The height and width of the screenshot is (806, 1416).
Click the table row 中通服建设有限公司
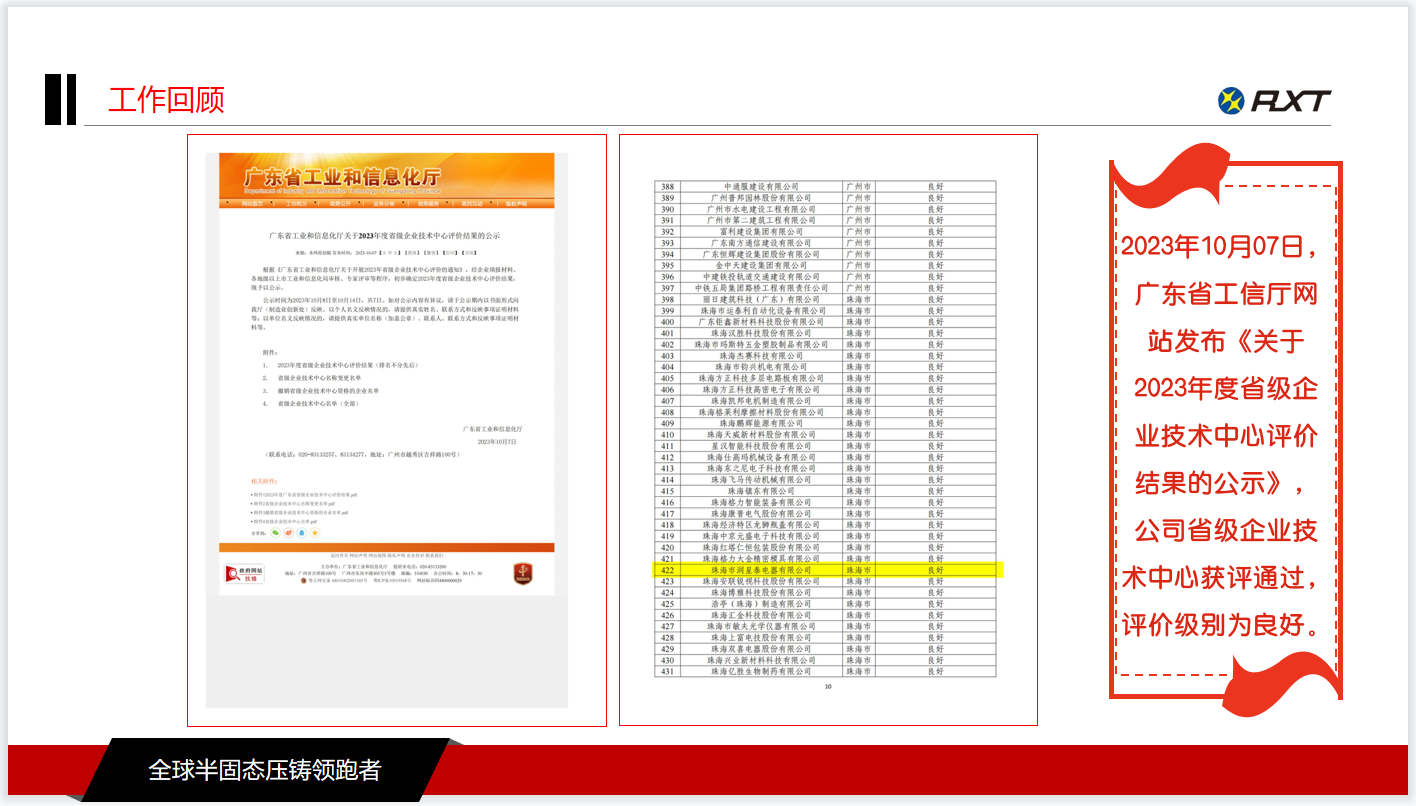(x=825, y=187)
